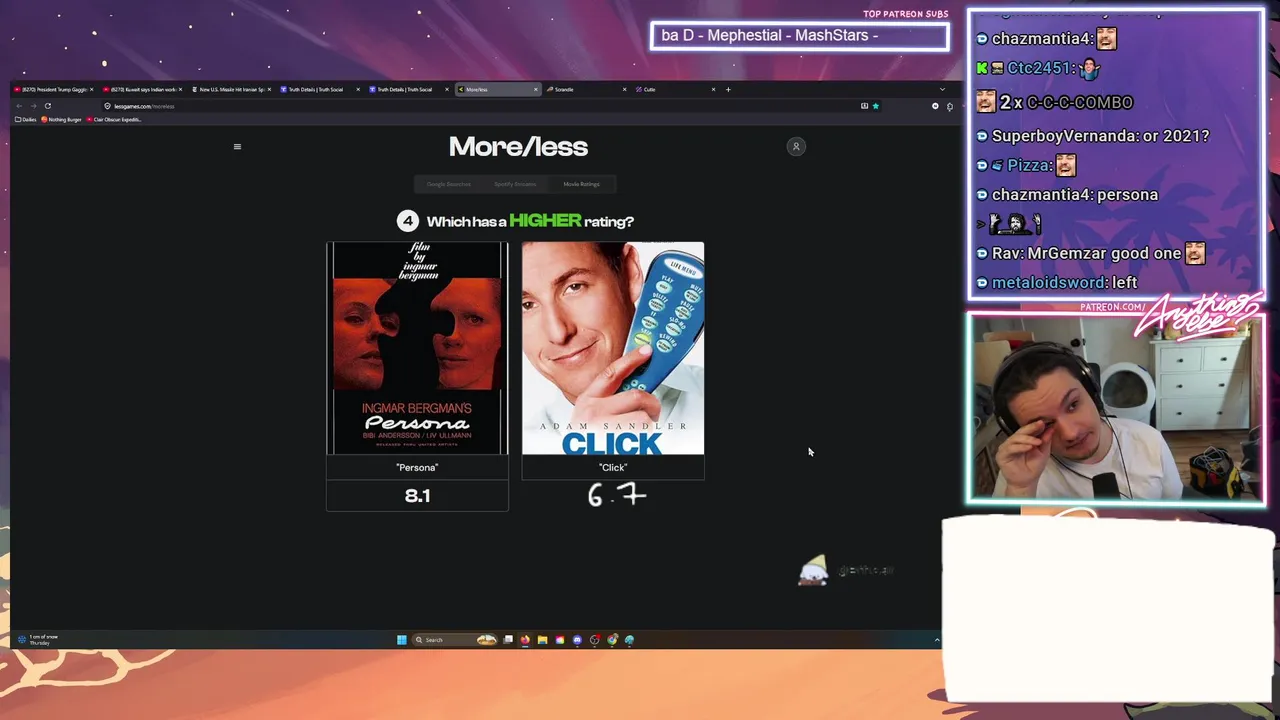Open Firefox from the taskbar
This screenshot has width=1280, height=720.
pos(525,640)
